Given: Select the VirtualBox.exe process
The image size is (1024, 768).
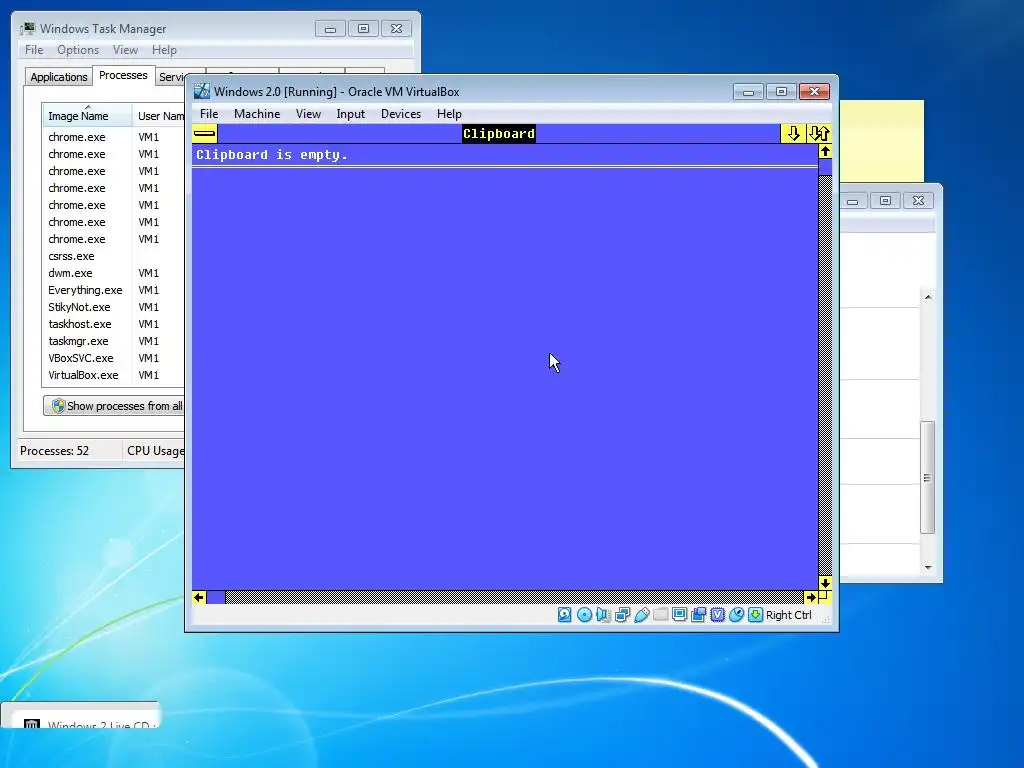Looking at the screenshot, I should tap(114, 375).
